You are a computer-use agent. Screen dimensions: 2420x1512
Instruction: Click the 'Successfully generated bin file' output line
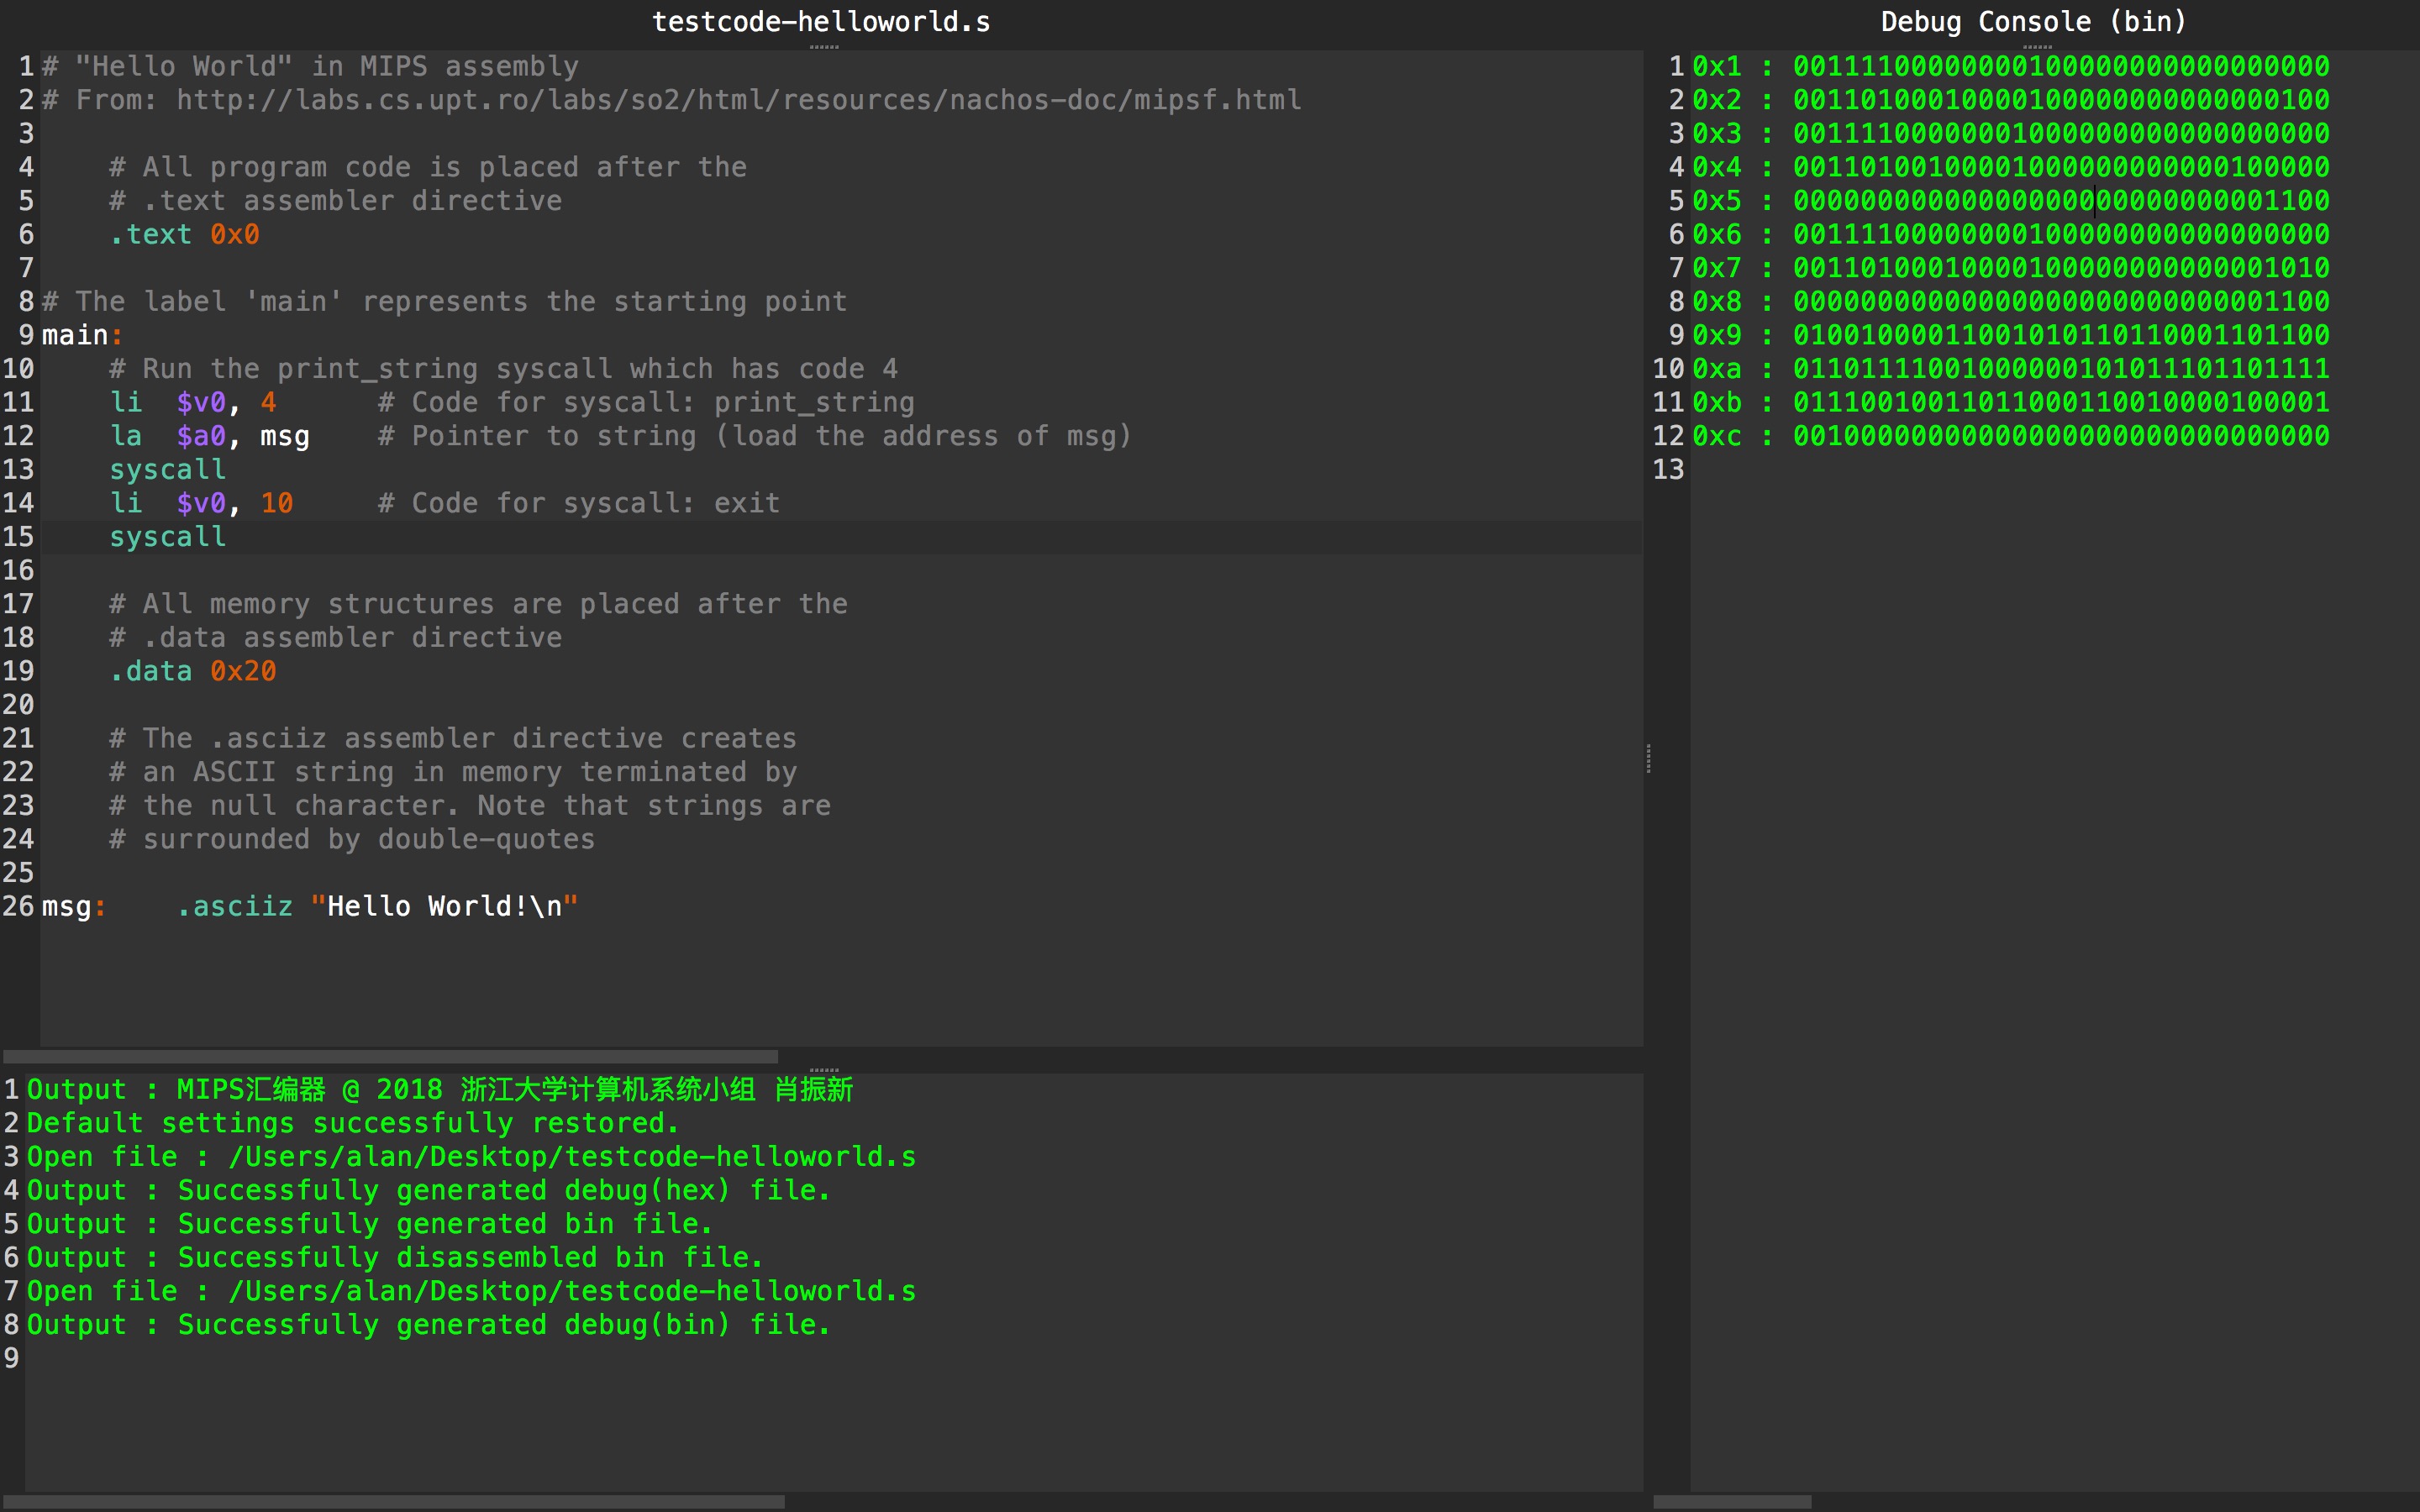point(368,1224)
